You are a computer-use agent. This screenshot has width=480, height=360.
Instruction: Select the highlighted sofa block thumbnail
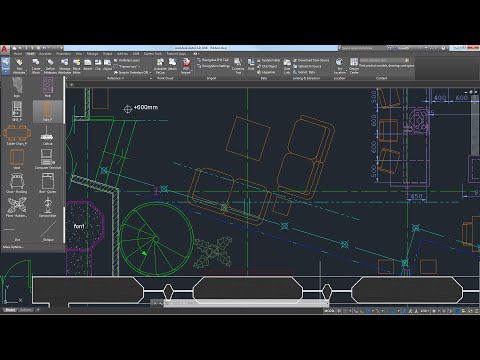point(47,111)
